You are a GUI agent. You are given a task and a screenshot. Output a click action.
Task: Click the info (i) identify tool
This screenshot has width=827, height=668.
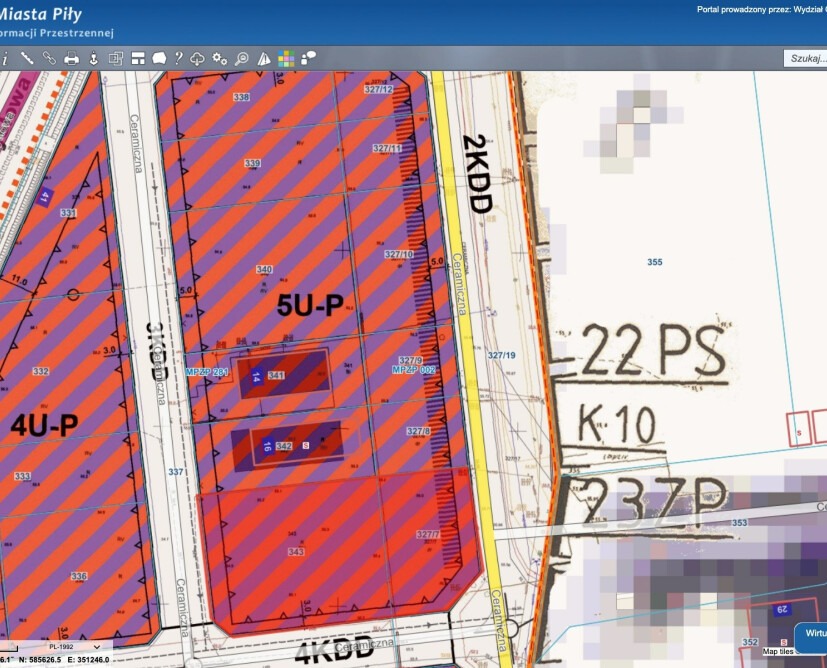[x=5, y=58]
